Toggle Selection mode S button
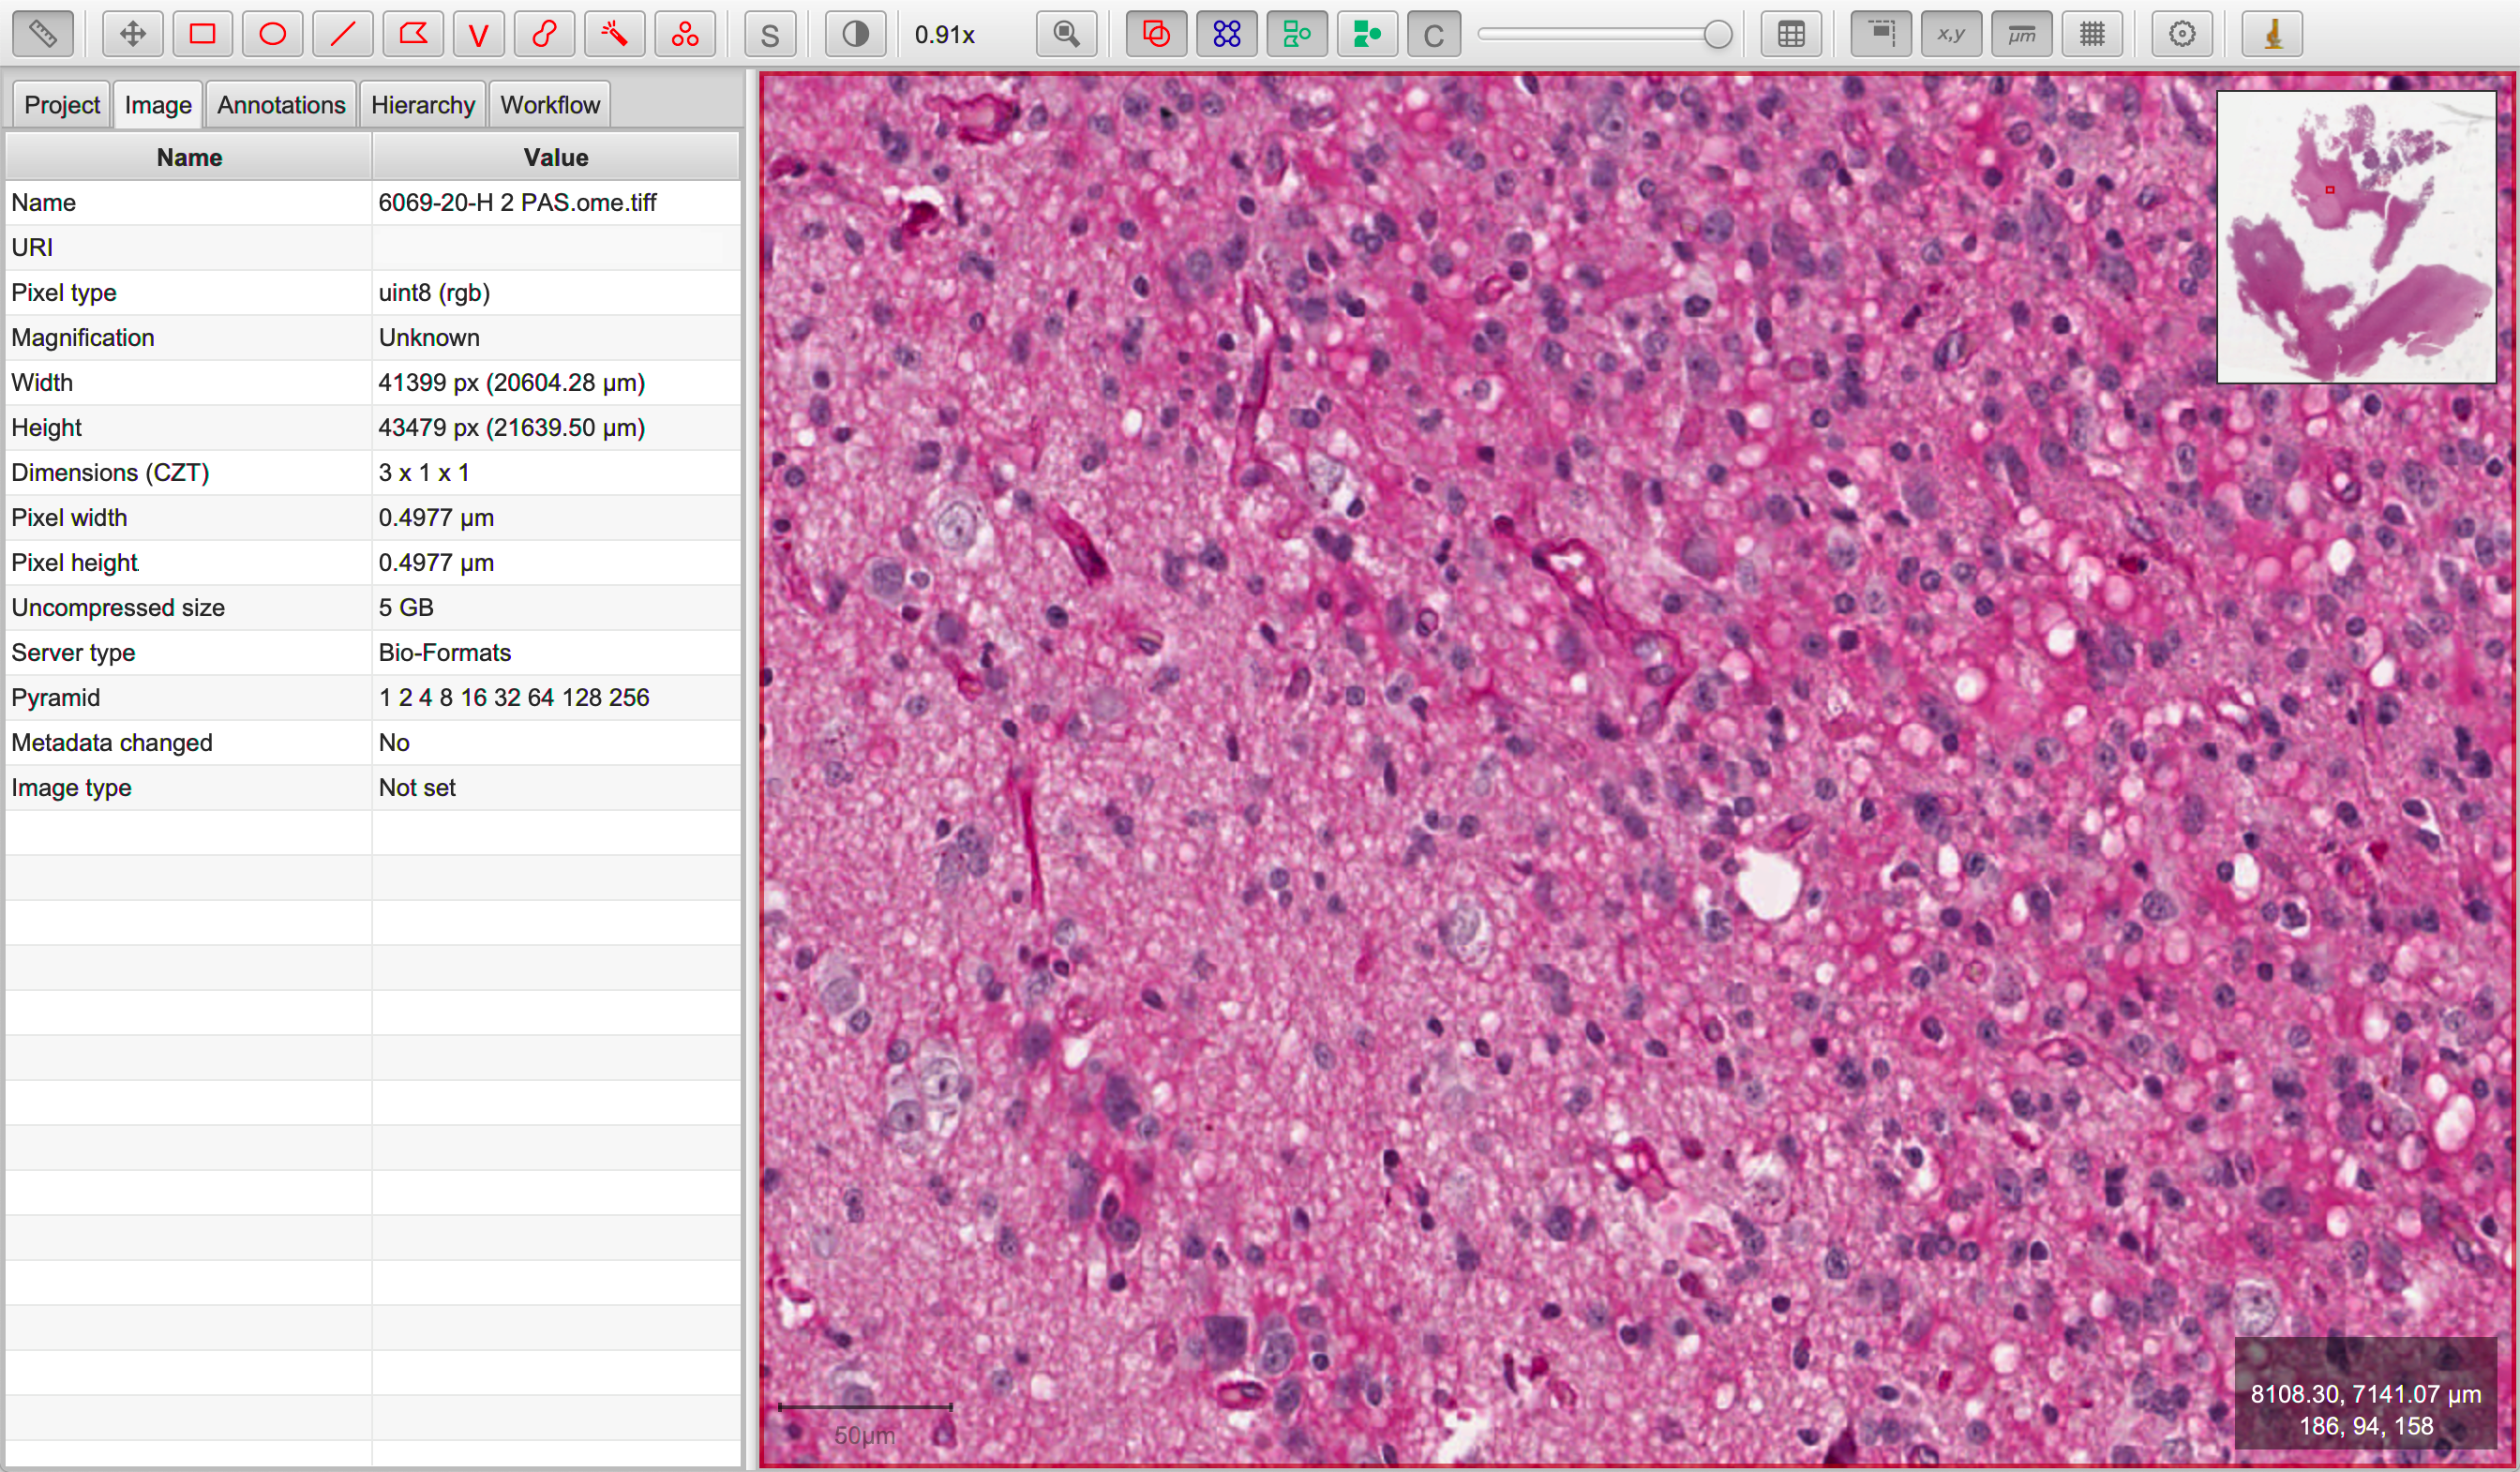 (x=769, y=35)
